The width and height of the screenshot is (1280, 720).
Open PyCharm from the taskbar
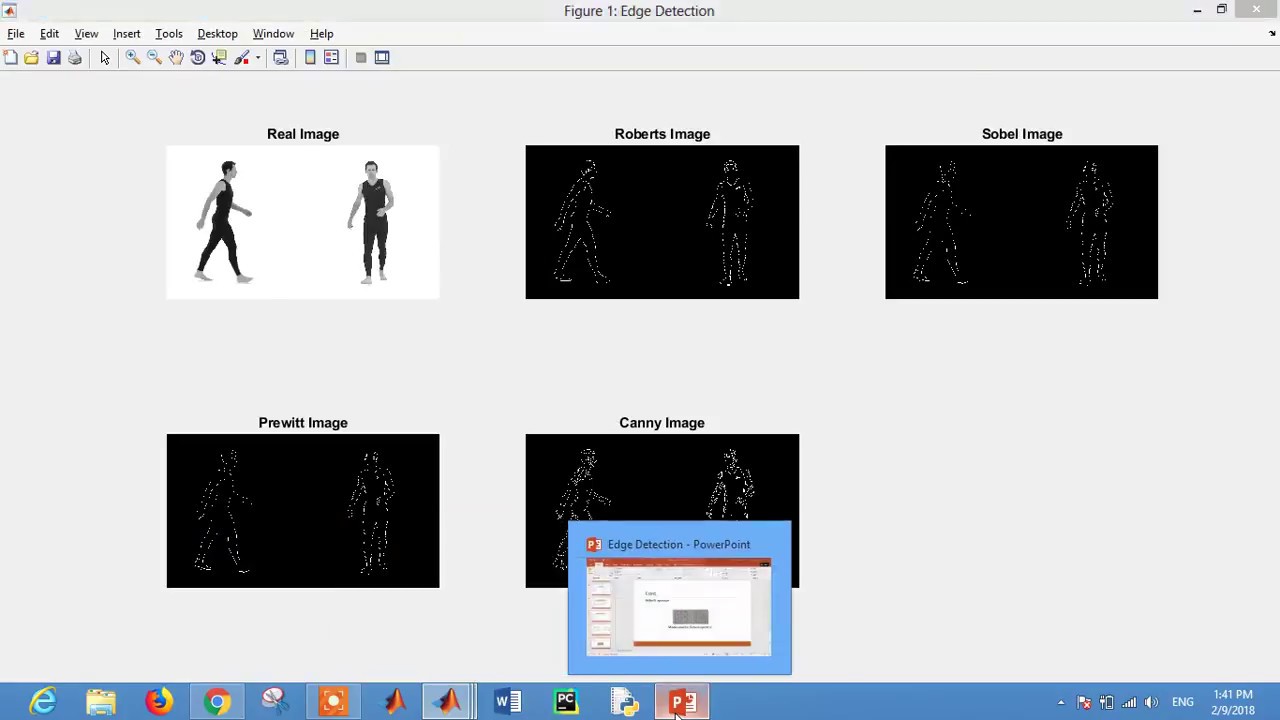(566, 702)
